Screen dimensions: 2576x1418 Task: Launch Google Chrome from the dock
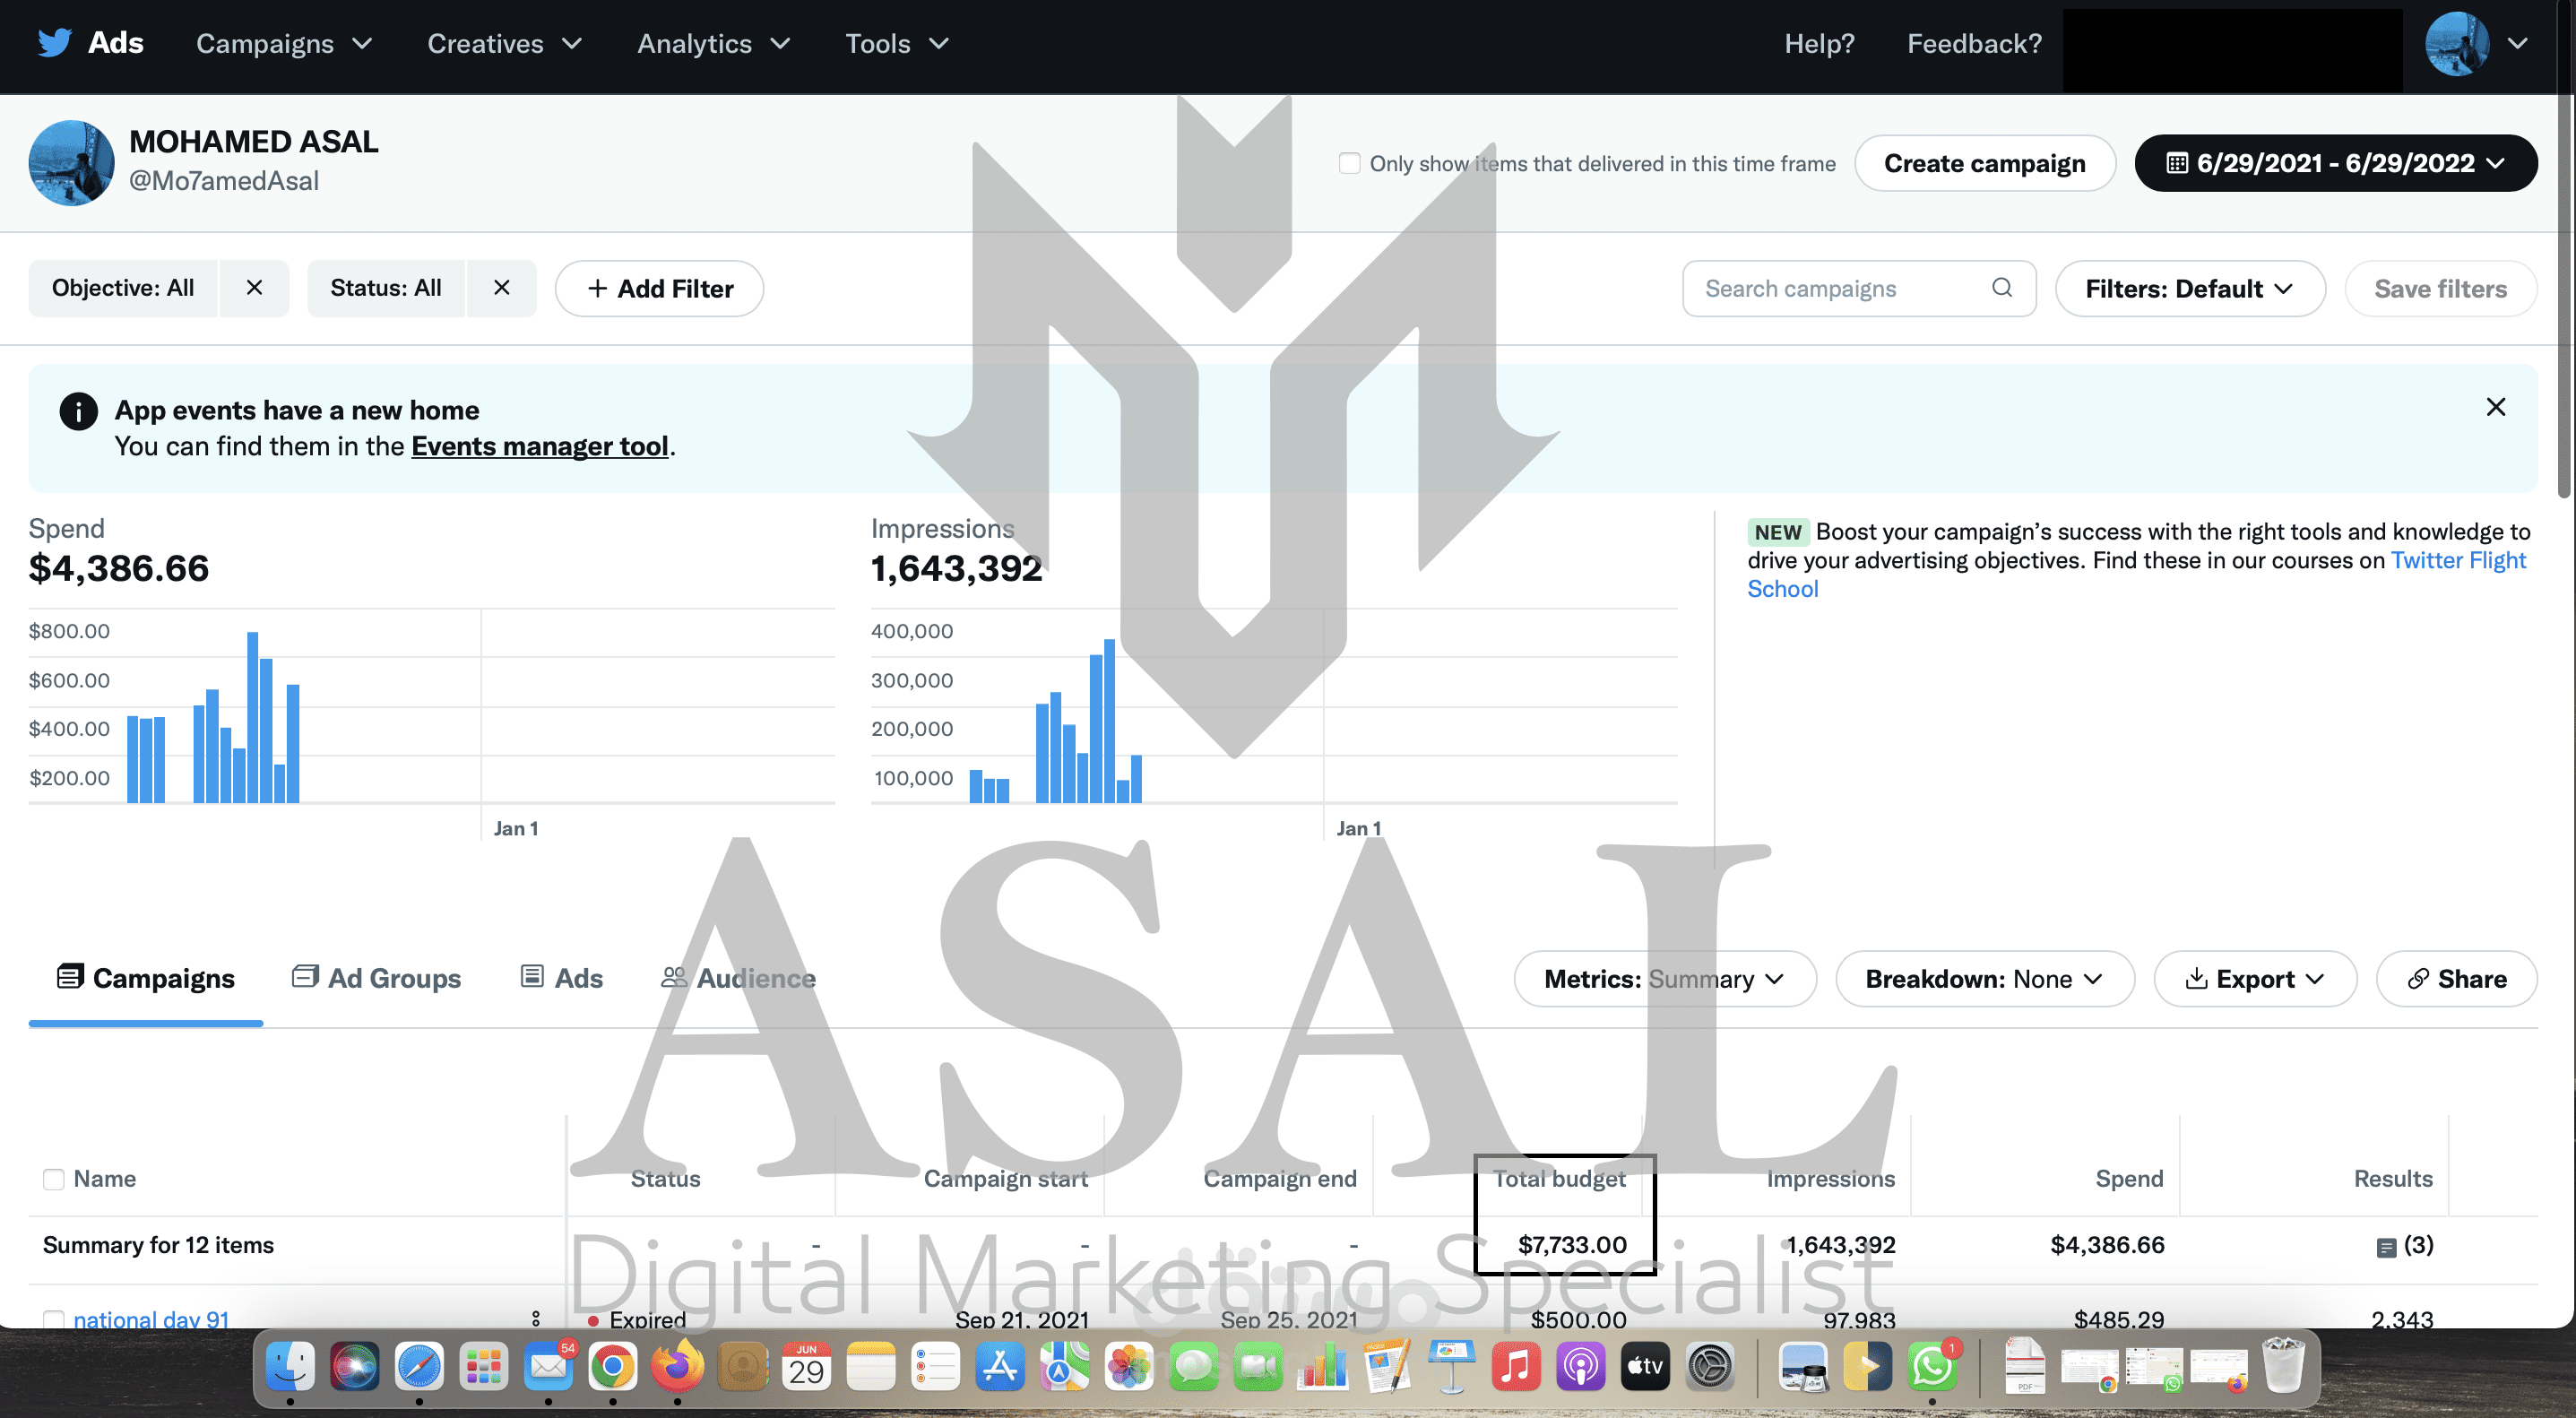[x=612, y=1367]
